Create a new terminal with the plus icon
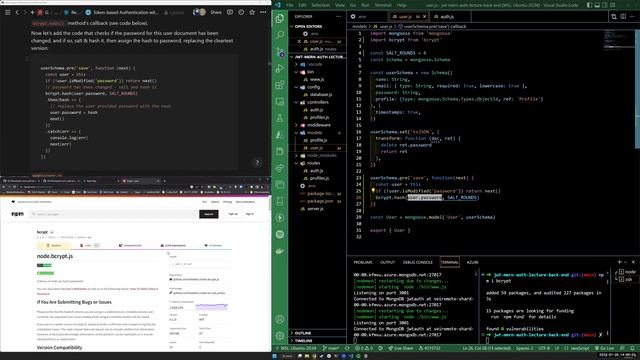The image size is (640, 360). [620, 262]
